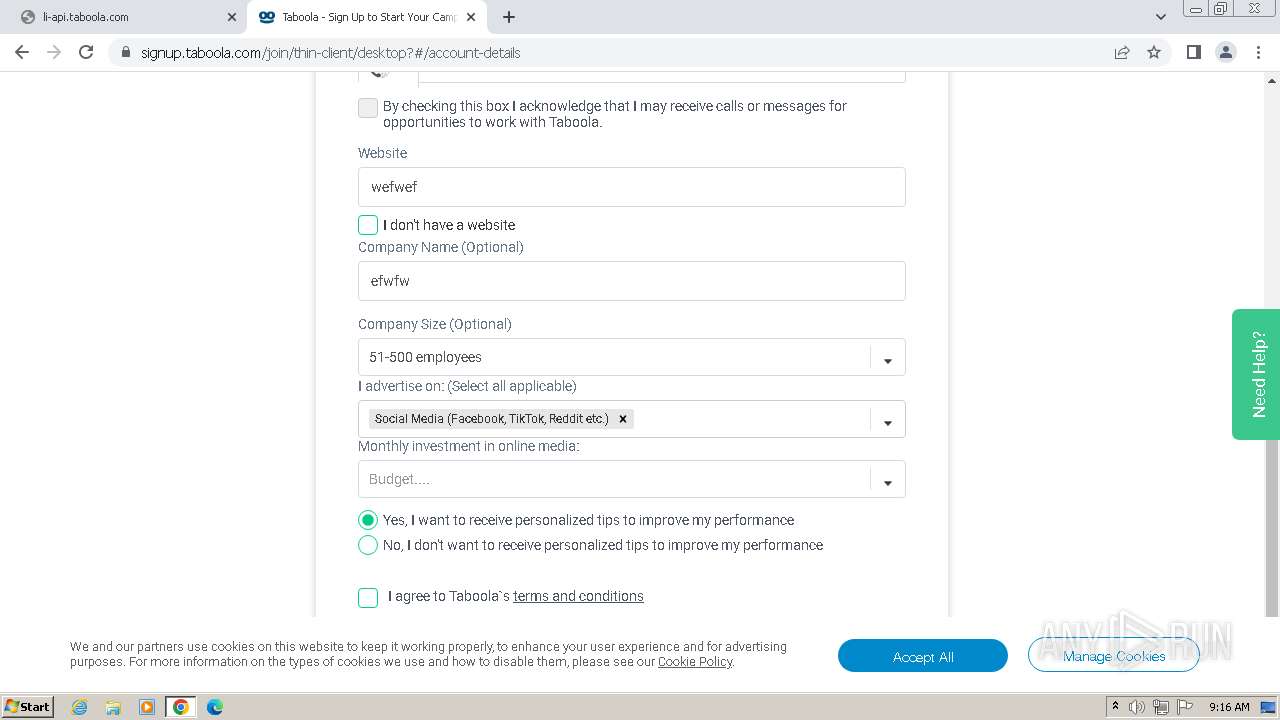Close the li-api.taboola.com tab
This screenshot has width=1280, height=720.
tap(232, 17)
